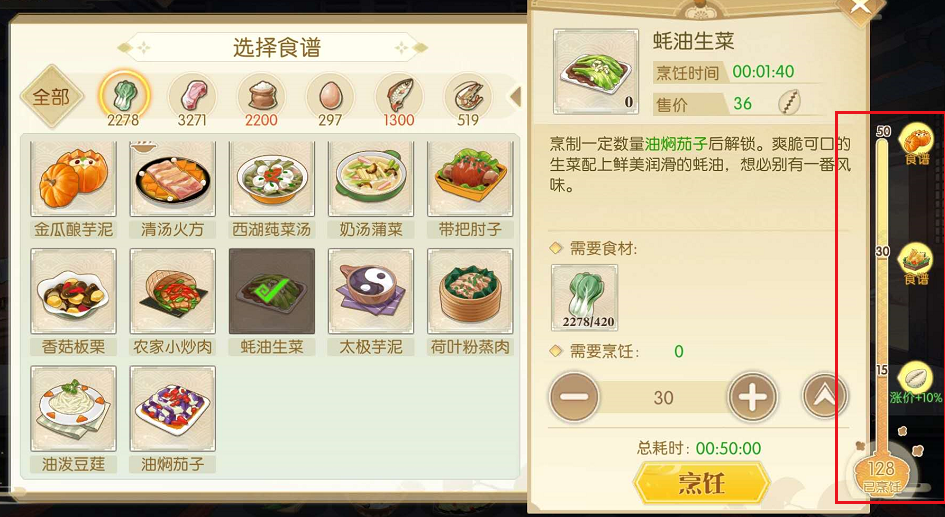Click the 油焖茄子 green link text
The width and height of the screenshot is (945, 517).
tap(676, 144)
